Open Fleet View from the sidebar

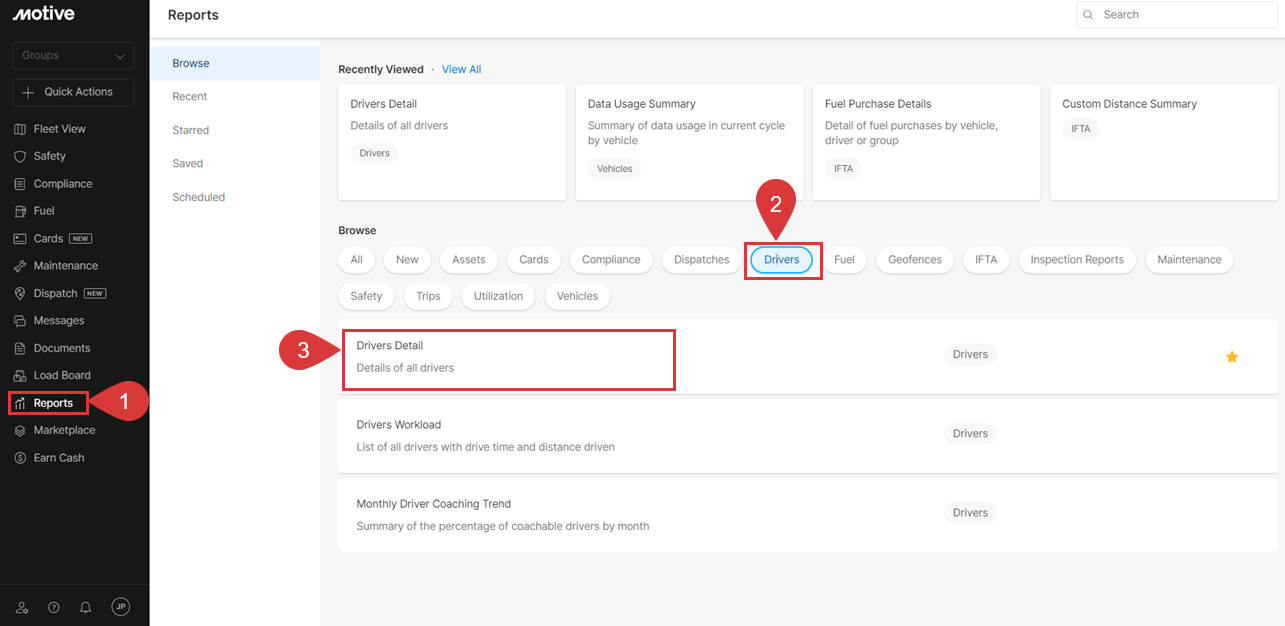coord(60,129)
